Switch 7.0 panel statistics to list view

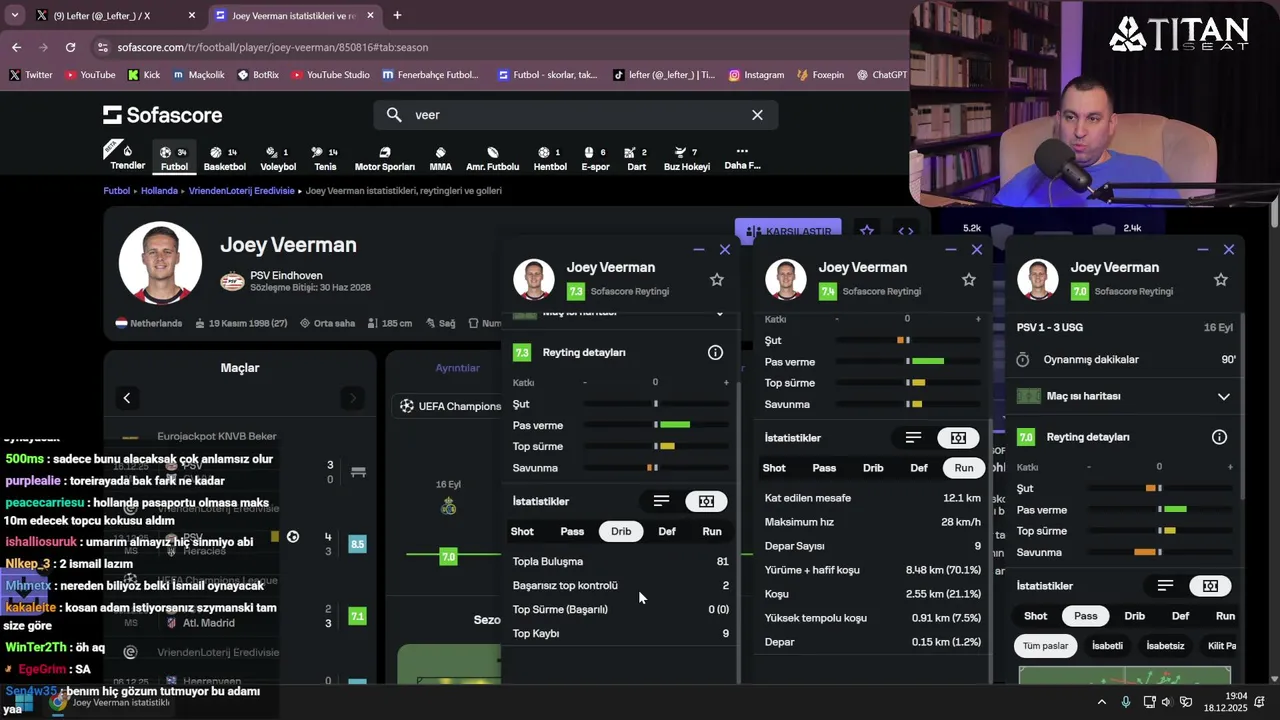click(x=1165, y=586)
